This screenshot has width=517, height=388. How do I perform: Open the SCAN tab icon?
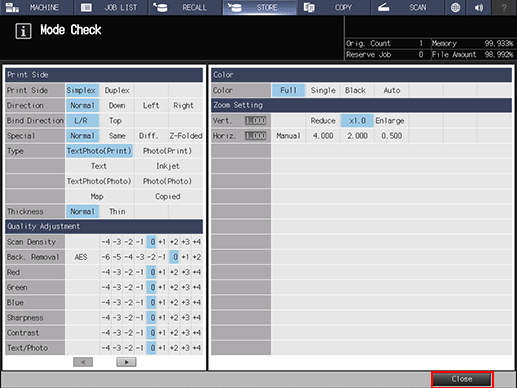(x=384, y=7)
